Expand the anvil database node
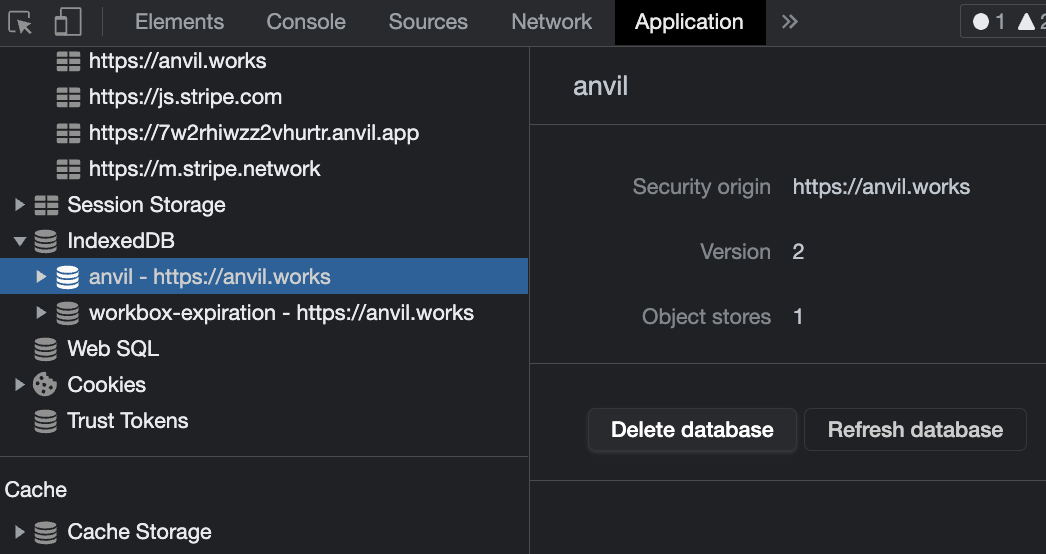The image size is (1046, 554). [41, 277]
